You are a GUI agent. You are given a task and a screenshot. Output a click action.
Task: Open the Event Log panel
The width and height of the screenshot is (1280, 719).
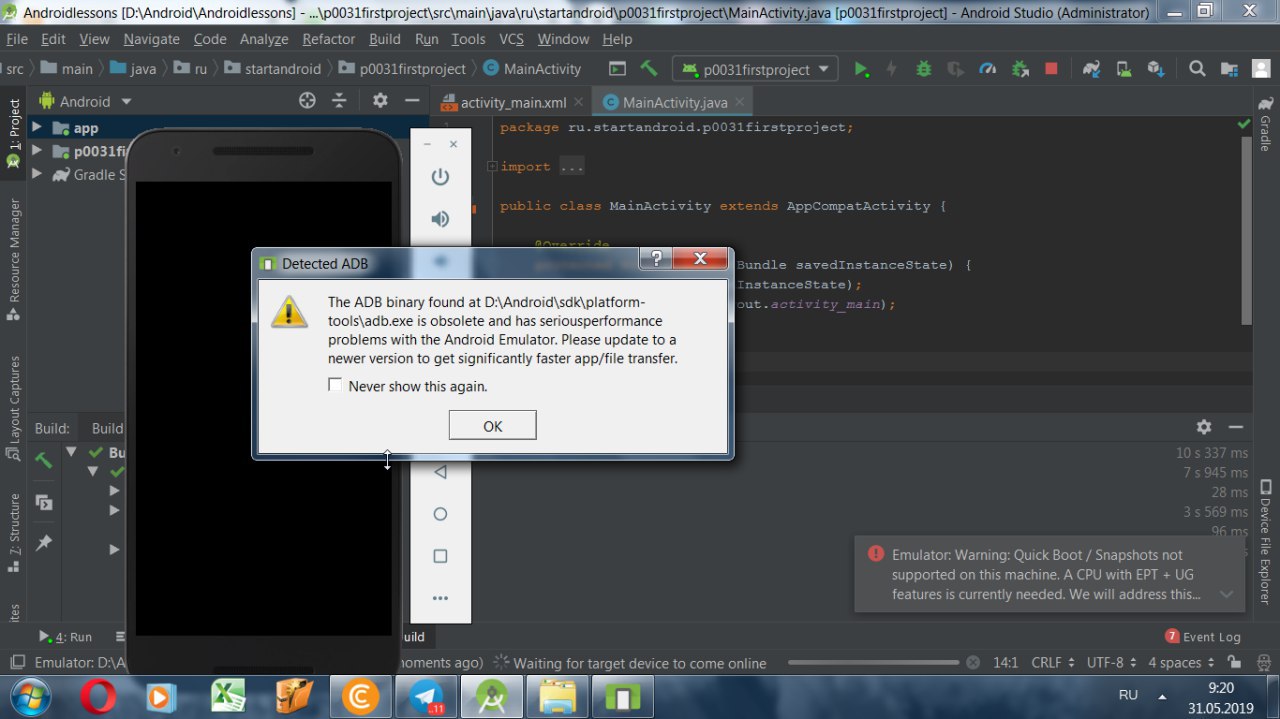(1203, 636)
